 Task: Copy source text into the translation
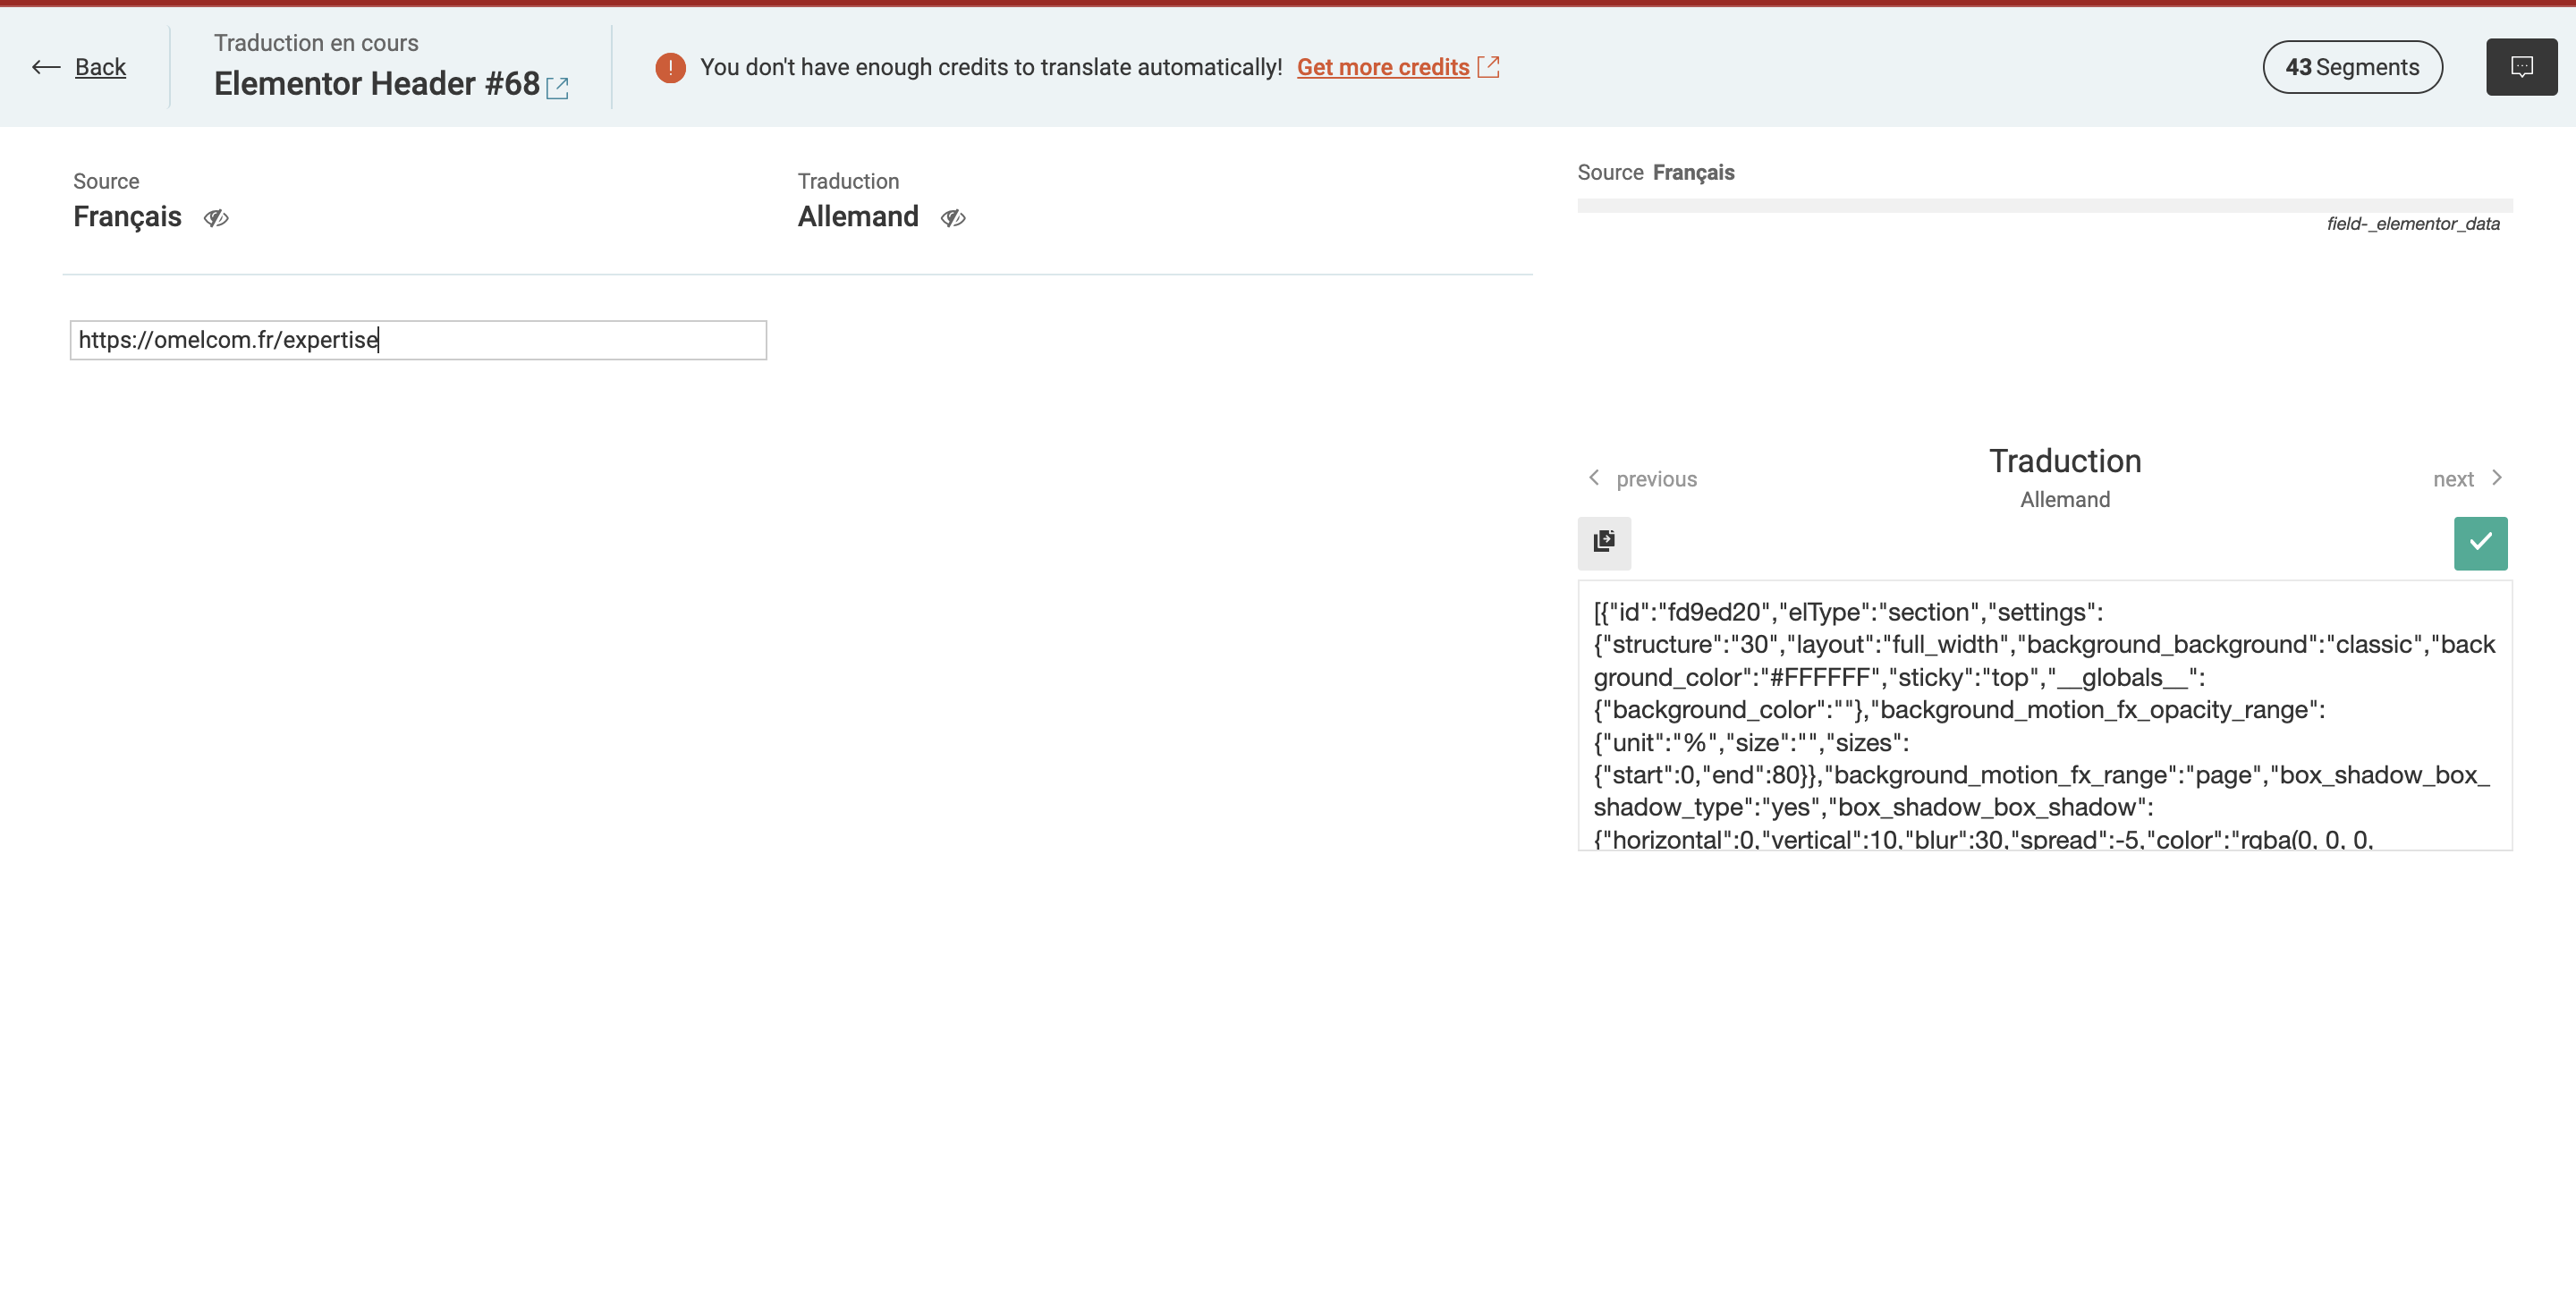(1604, 542)
